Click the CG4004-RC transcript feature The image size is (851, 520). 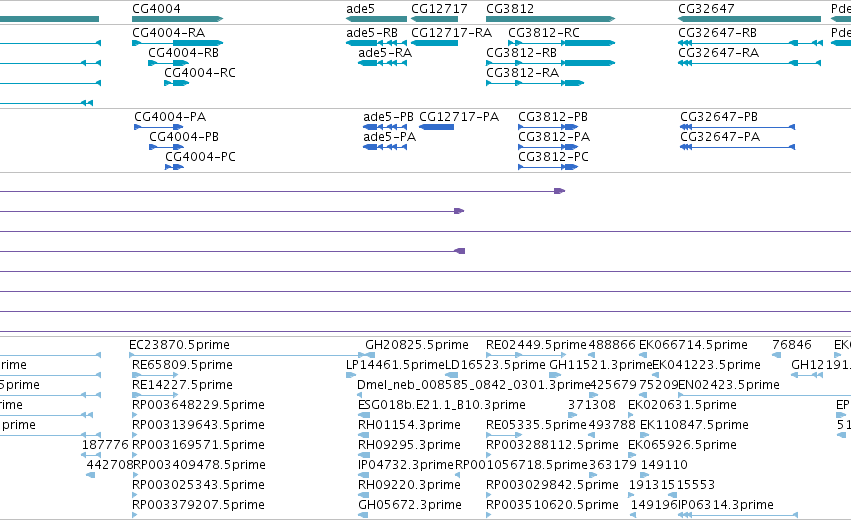pos(176,83)
